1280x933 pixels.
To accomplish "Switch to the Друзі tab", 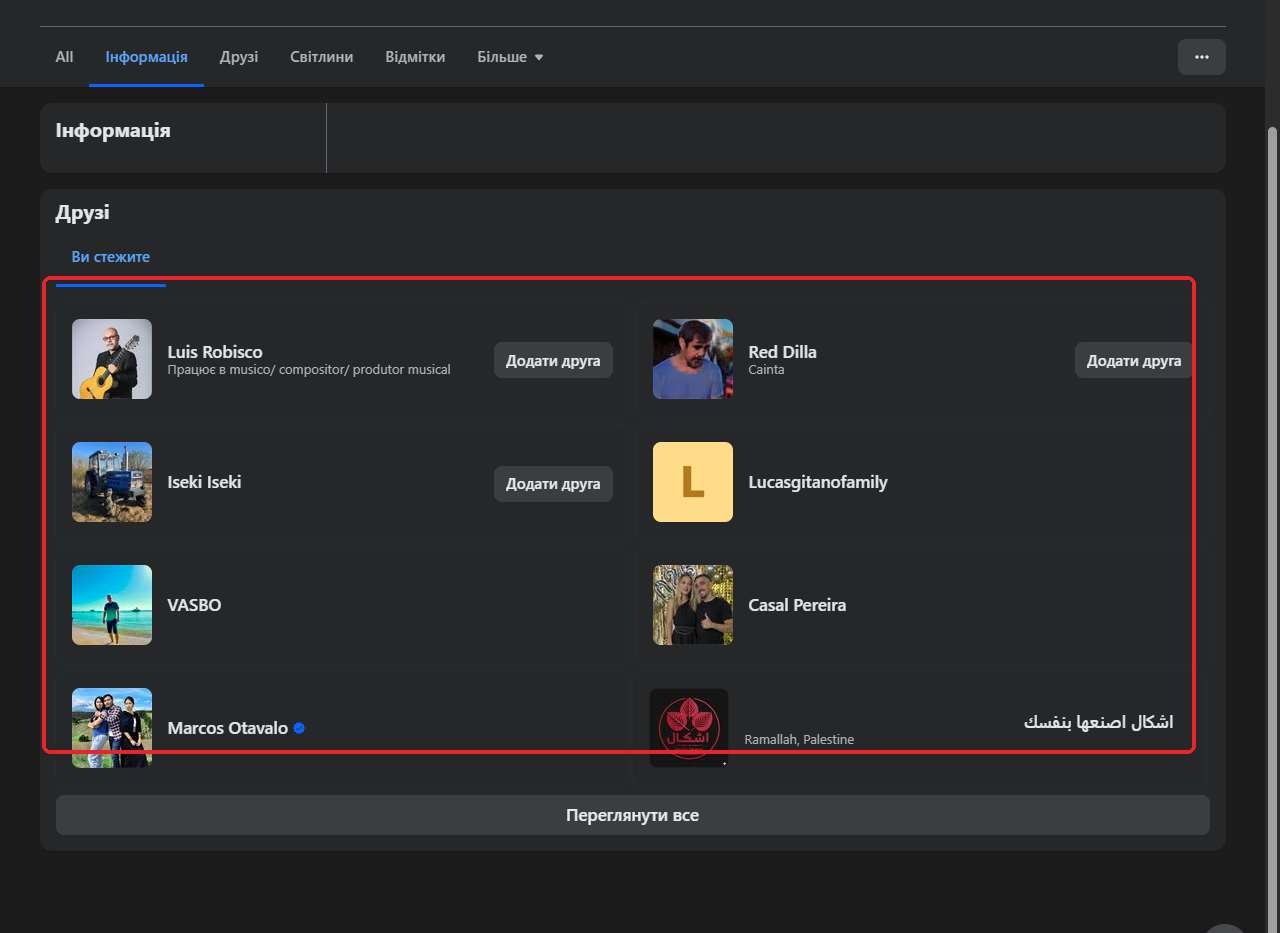I will point(239,57).
